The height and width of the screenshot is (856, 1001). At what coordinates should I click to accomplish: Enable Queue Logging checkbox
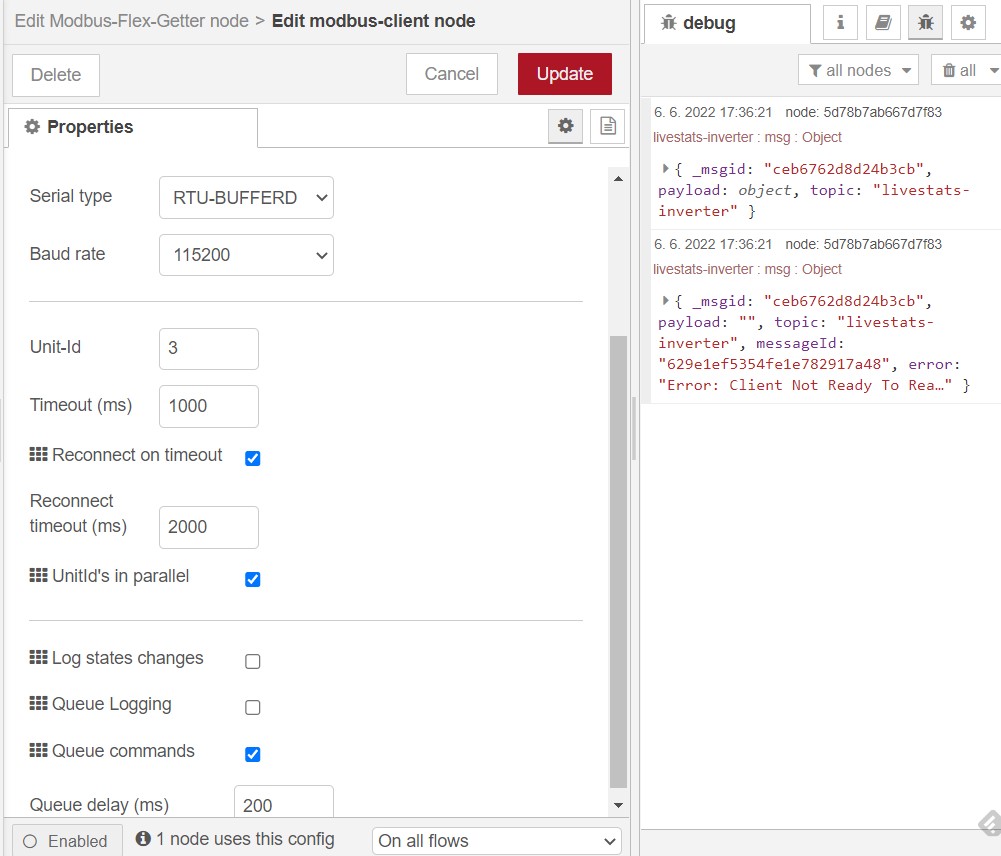pos(253,707)
